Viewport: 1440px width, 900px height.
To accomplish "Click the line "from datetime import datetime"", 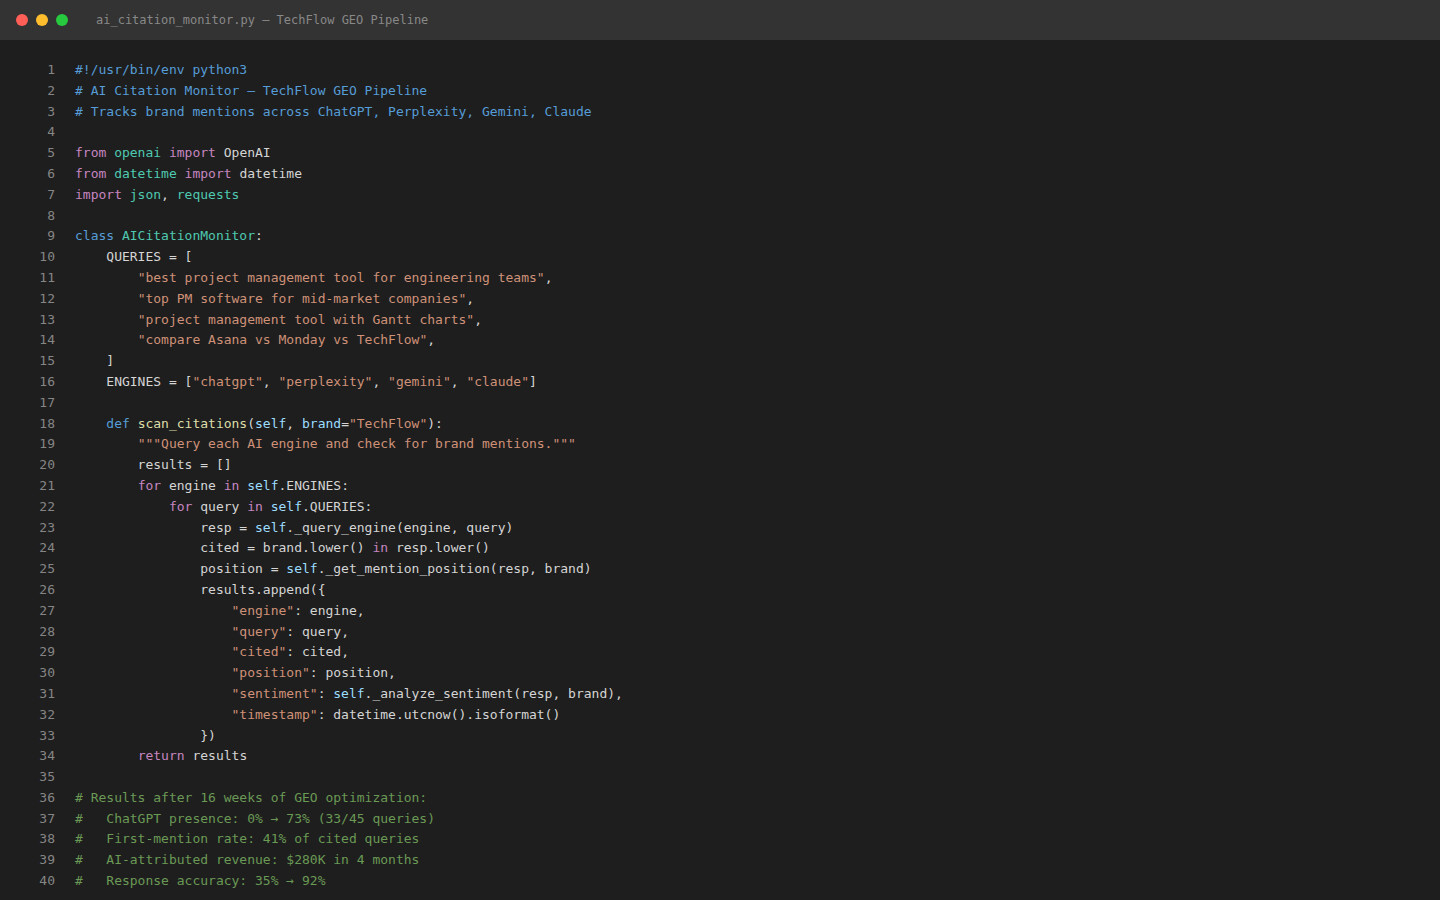I will [188, 174].
